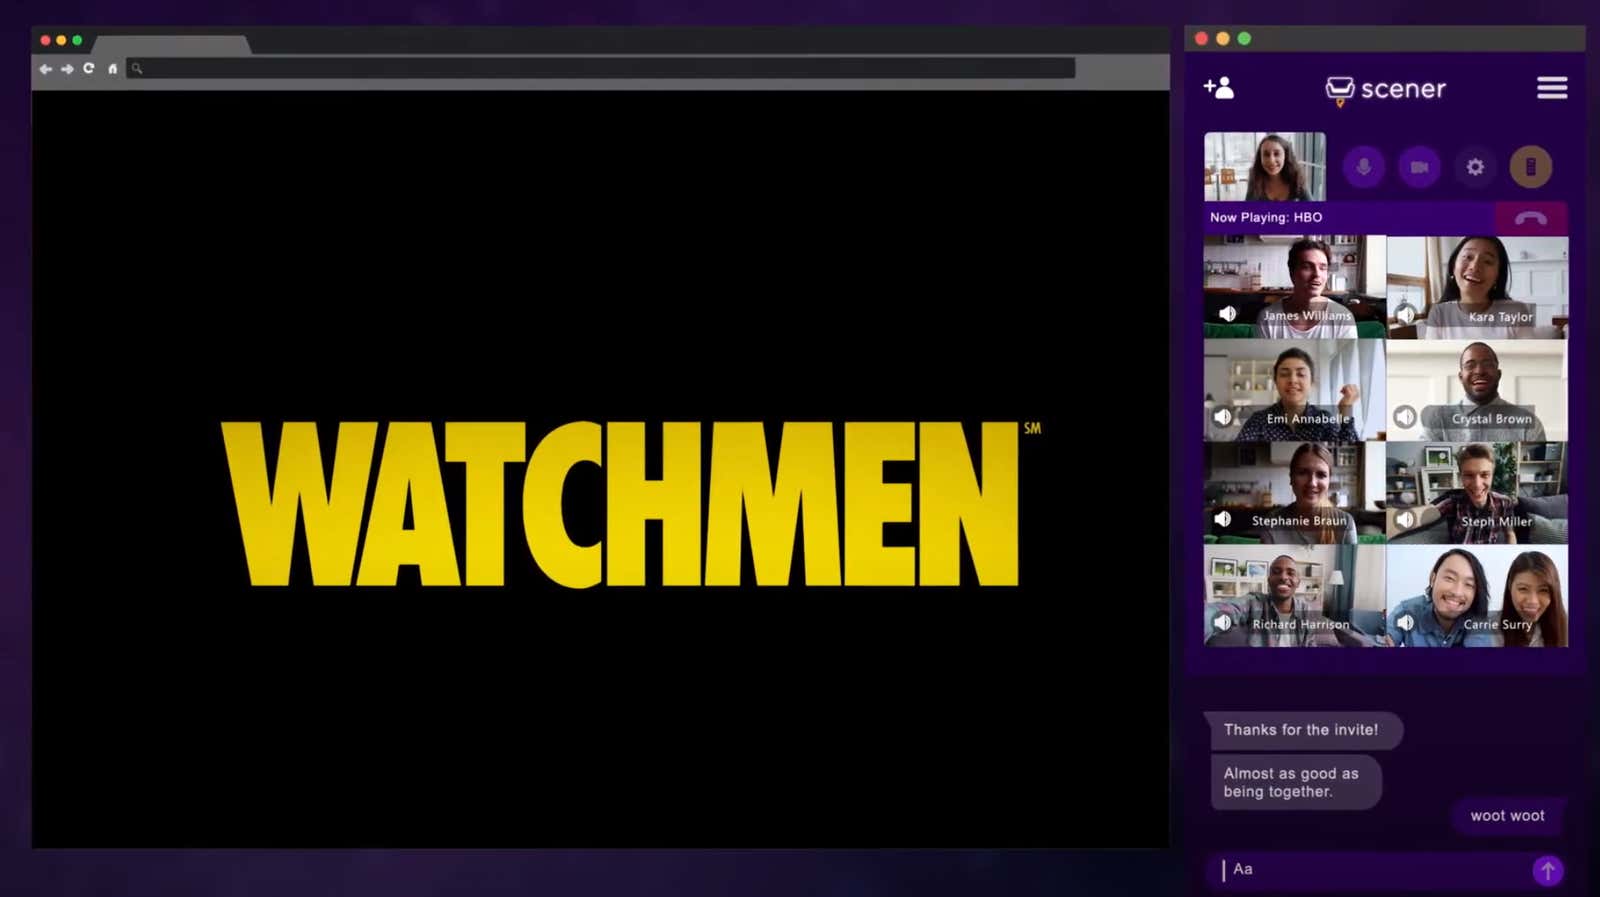Toggle the microphone button

pyautogui.click(x=1363, y=167)
